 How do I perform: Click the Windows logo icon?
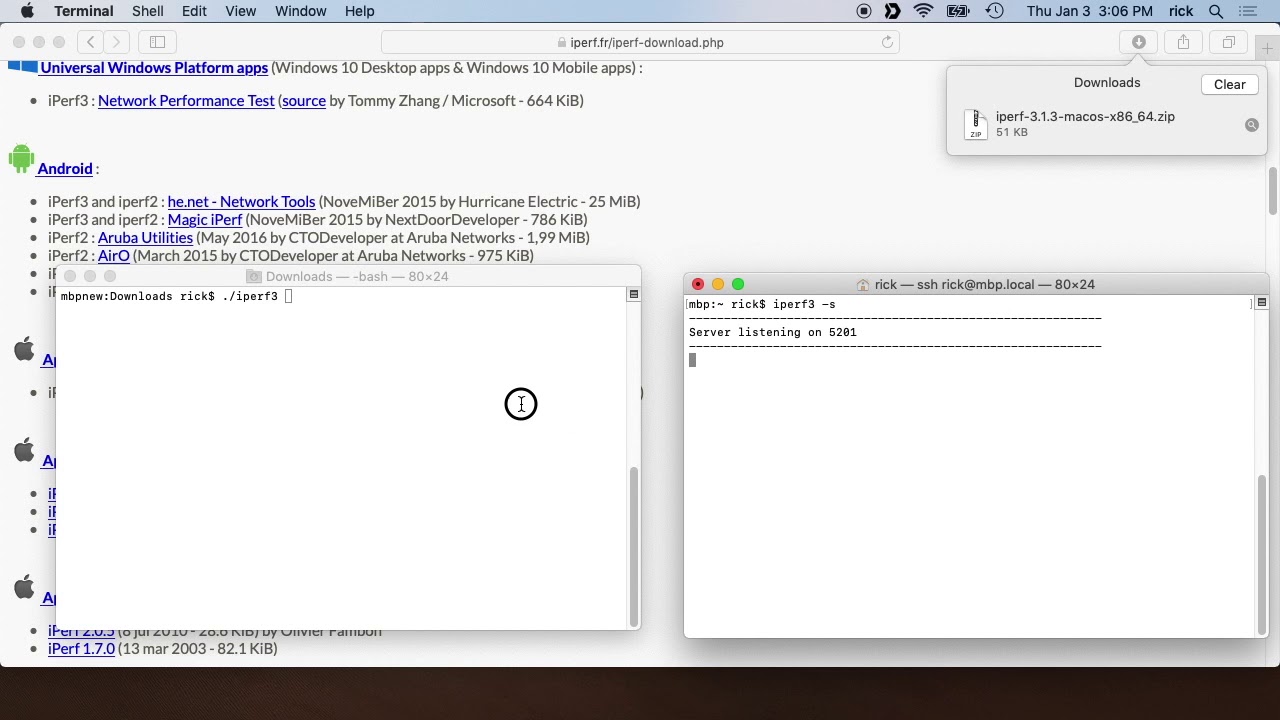pos(22,66)
